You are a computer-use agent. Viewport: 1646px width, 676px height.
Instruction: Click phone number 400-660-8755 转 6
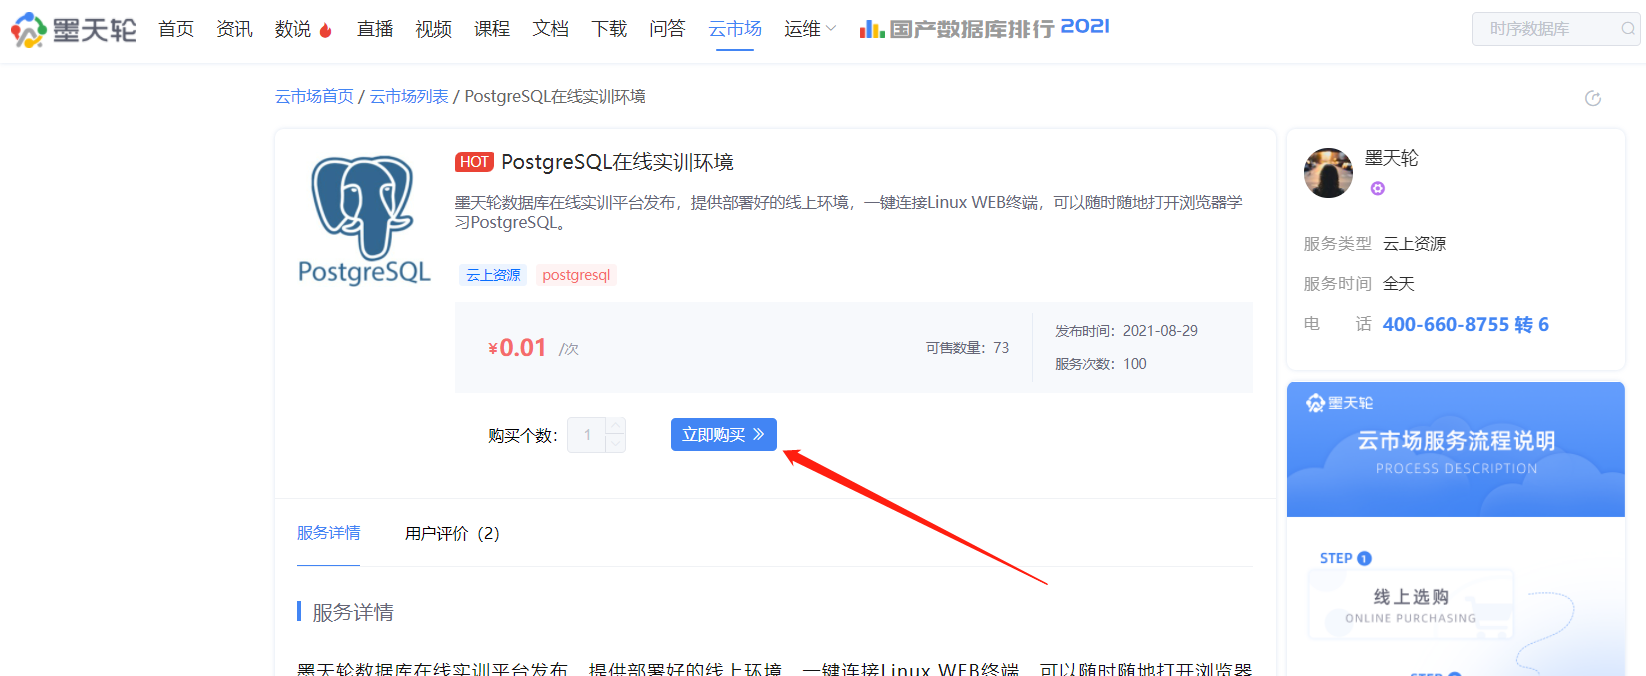click(x=1466, y=324)
